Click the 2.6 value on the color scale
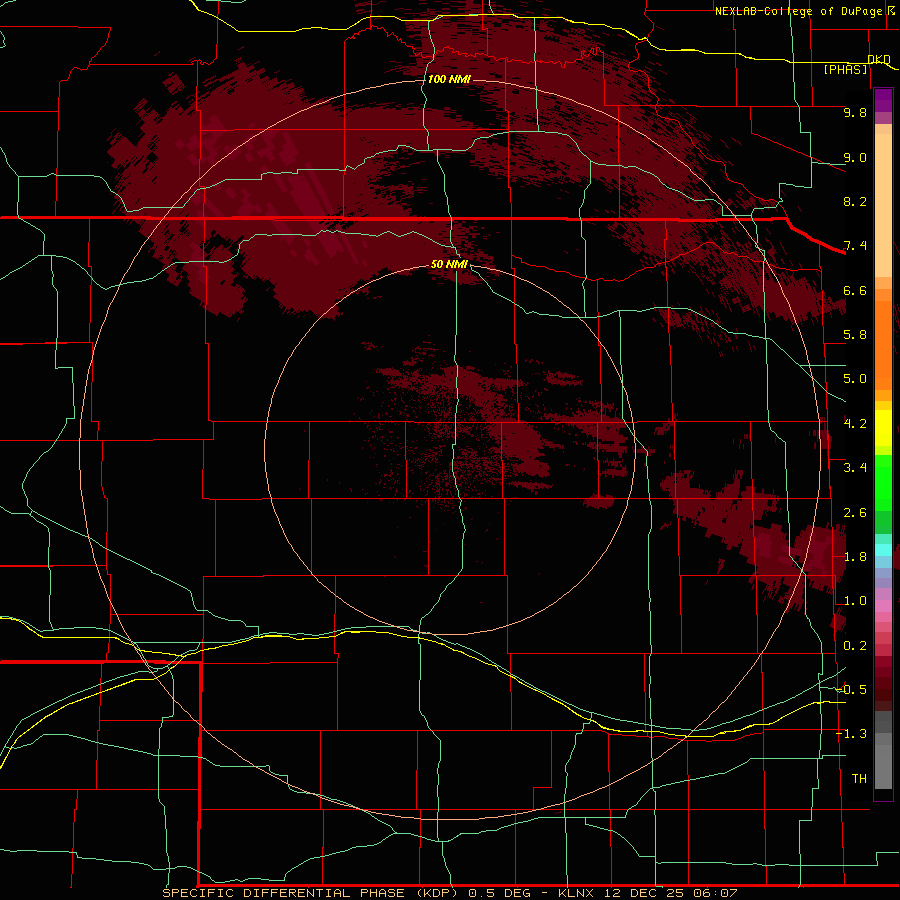Viewport: 900px width, 900px height. pyautogui.click(x=855, y=513)
